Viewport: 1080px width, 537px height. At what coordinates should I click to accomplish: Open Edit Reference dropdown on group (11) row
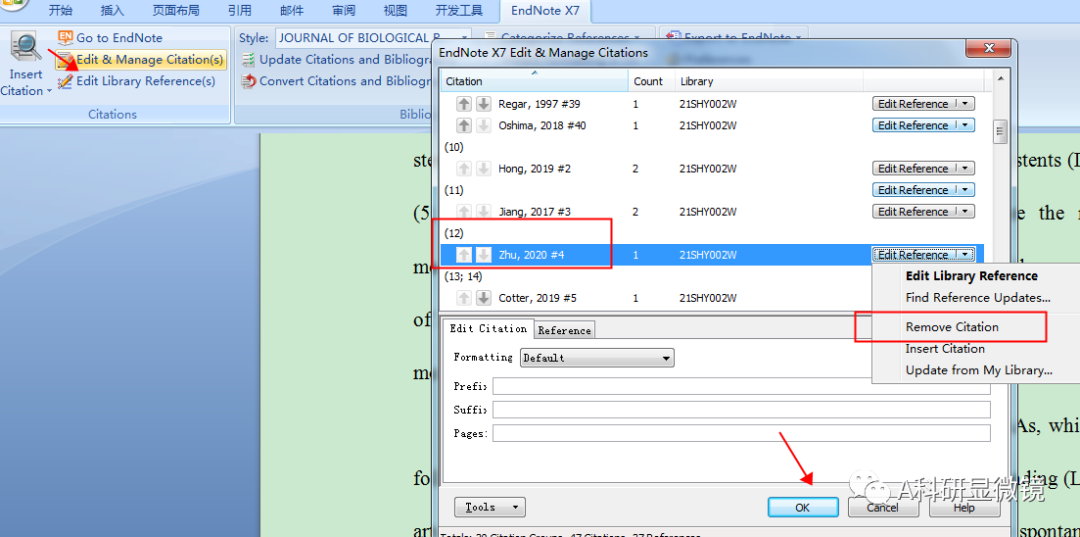click(965, 190)
